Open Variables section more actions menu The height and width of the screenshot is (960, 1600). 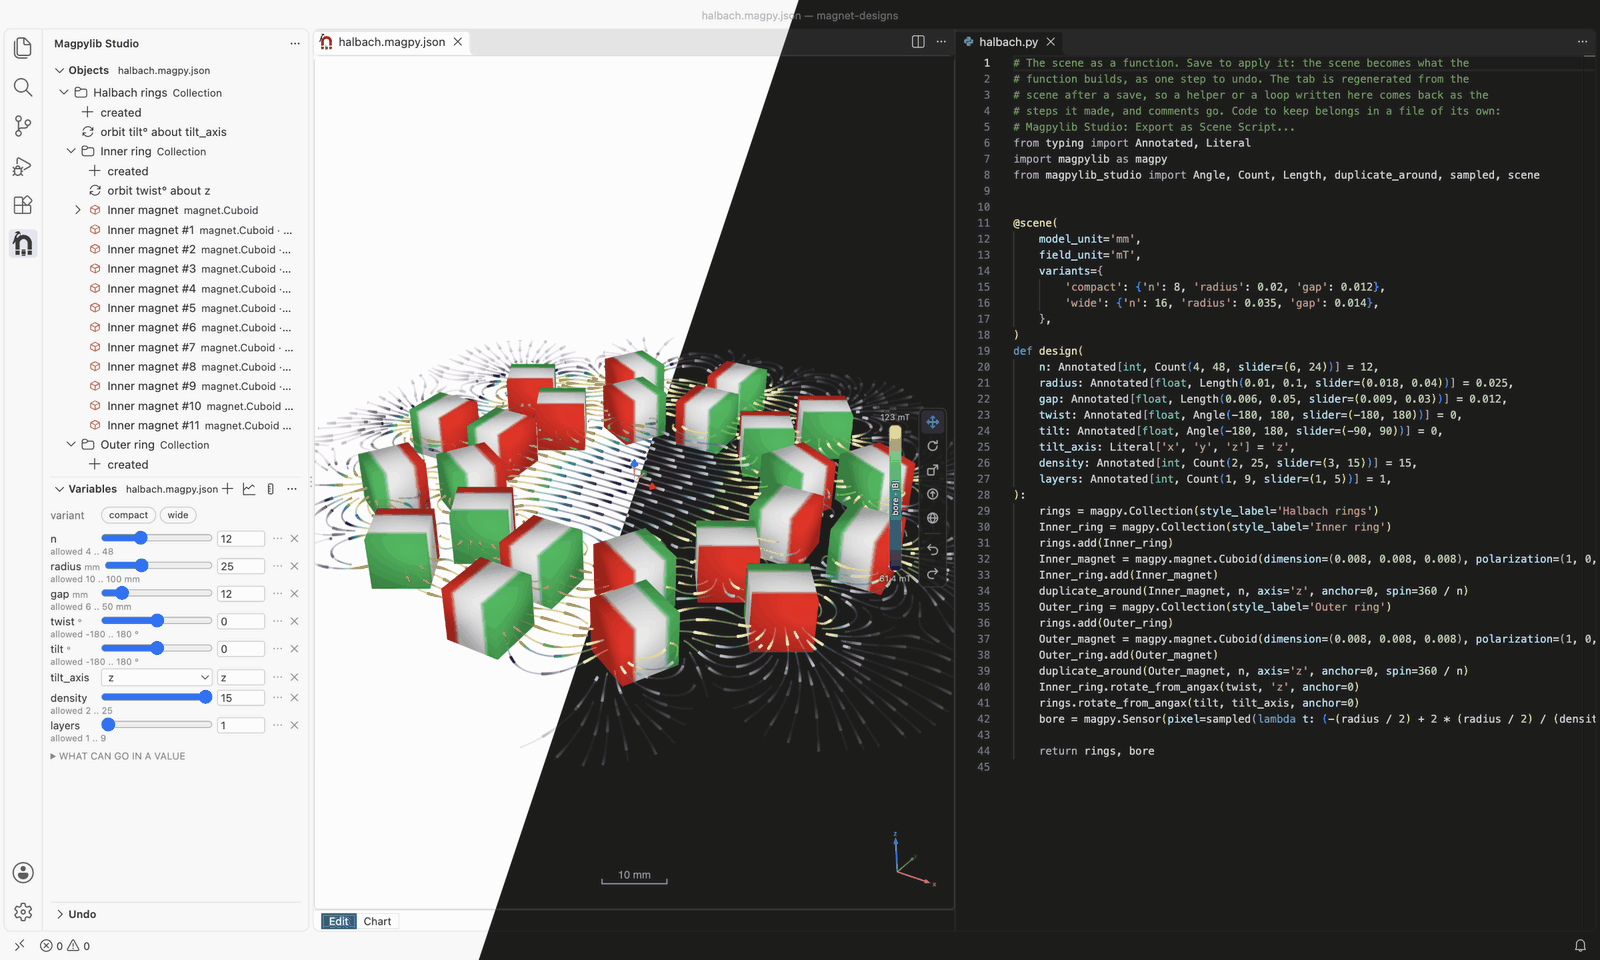point(292,489)
